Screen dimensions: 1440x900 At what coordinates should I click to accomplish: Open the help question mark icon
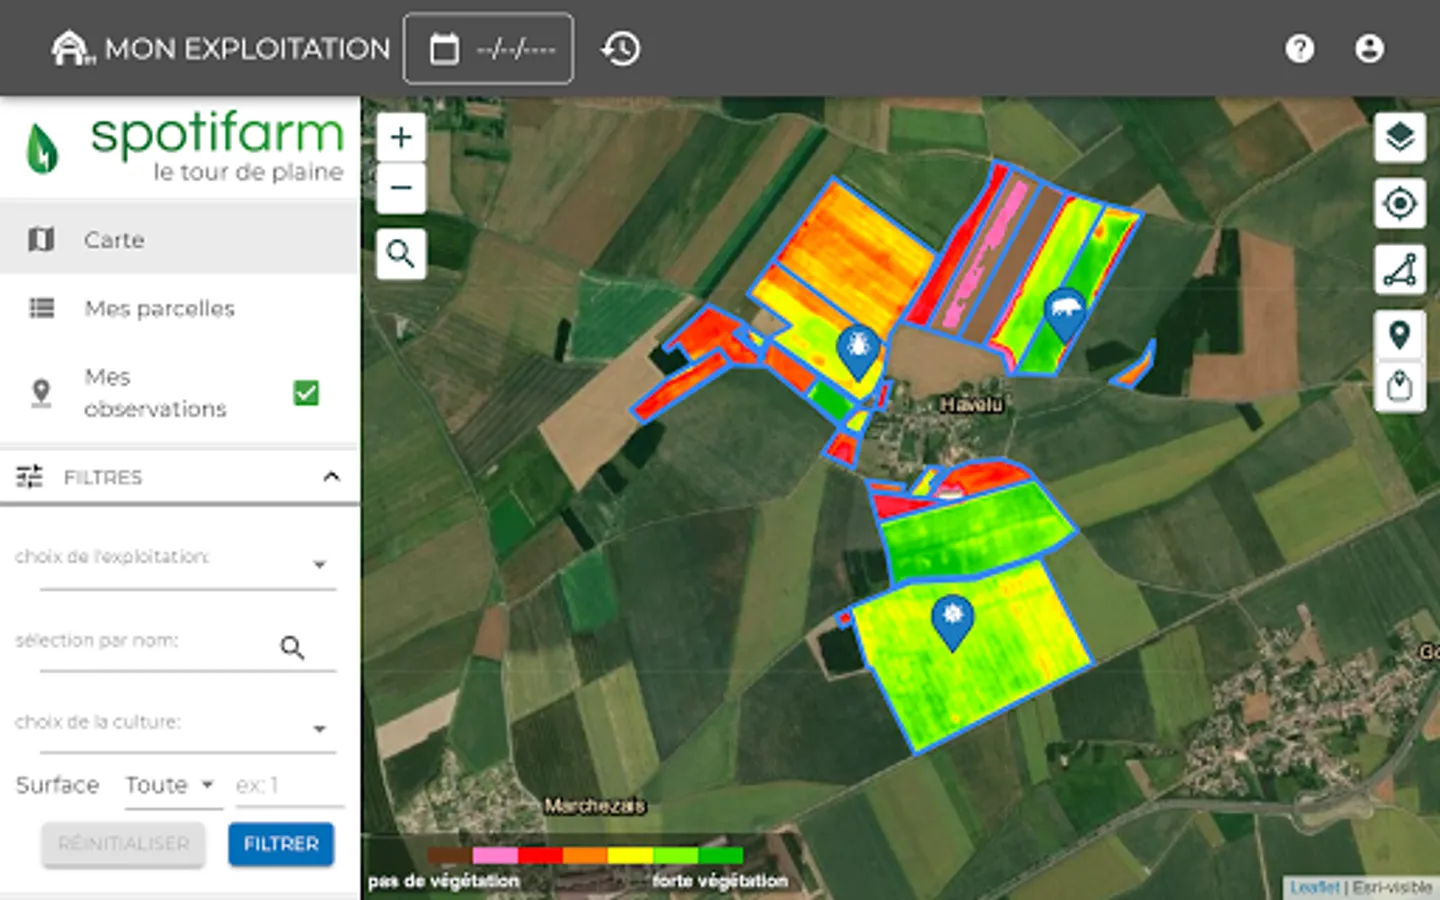[x=1299, y=48]
